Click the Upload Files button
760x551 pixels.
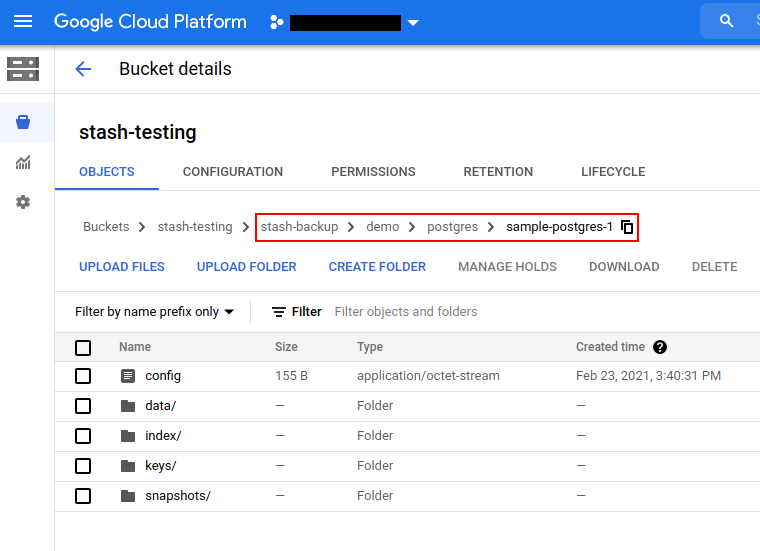pos(122,267)
